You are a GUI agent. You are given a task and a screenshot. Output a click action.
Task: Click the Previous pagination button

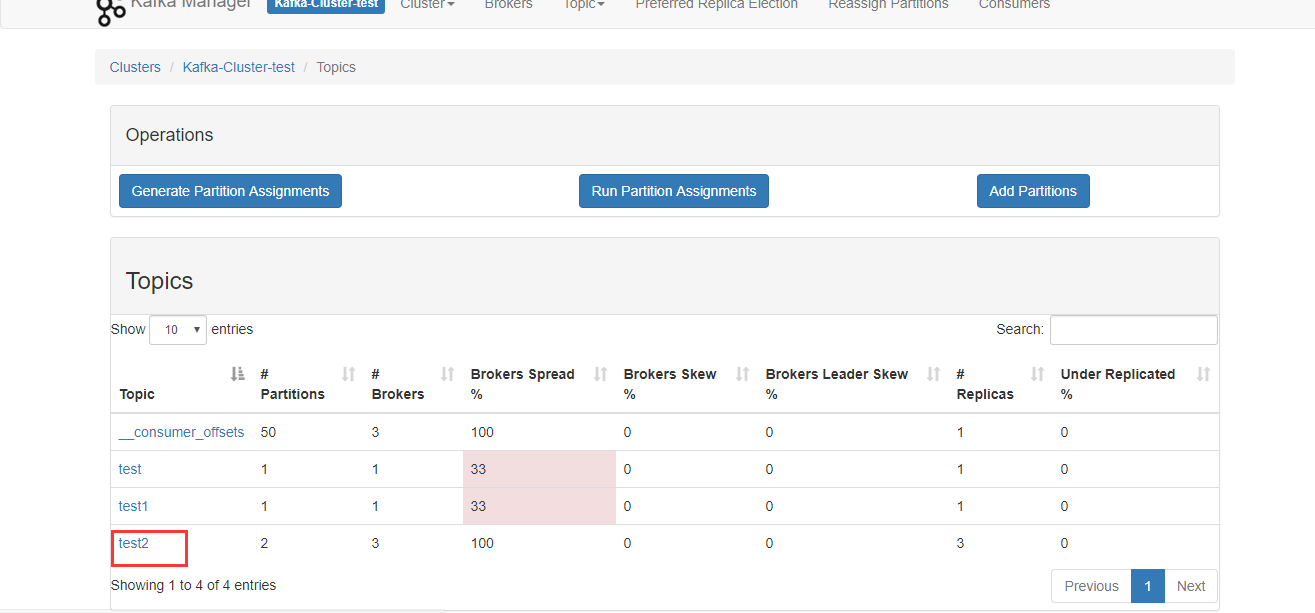pos(1091,586)
